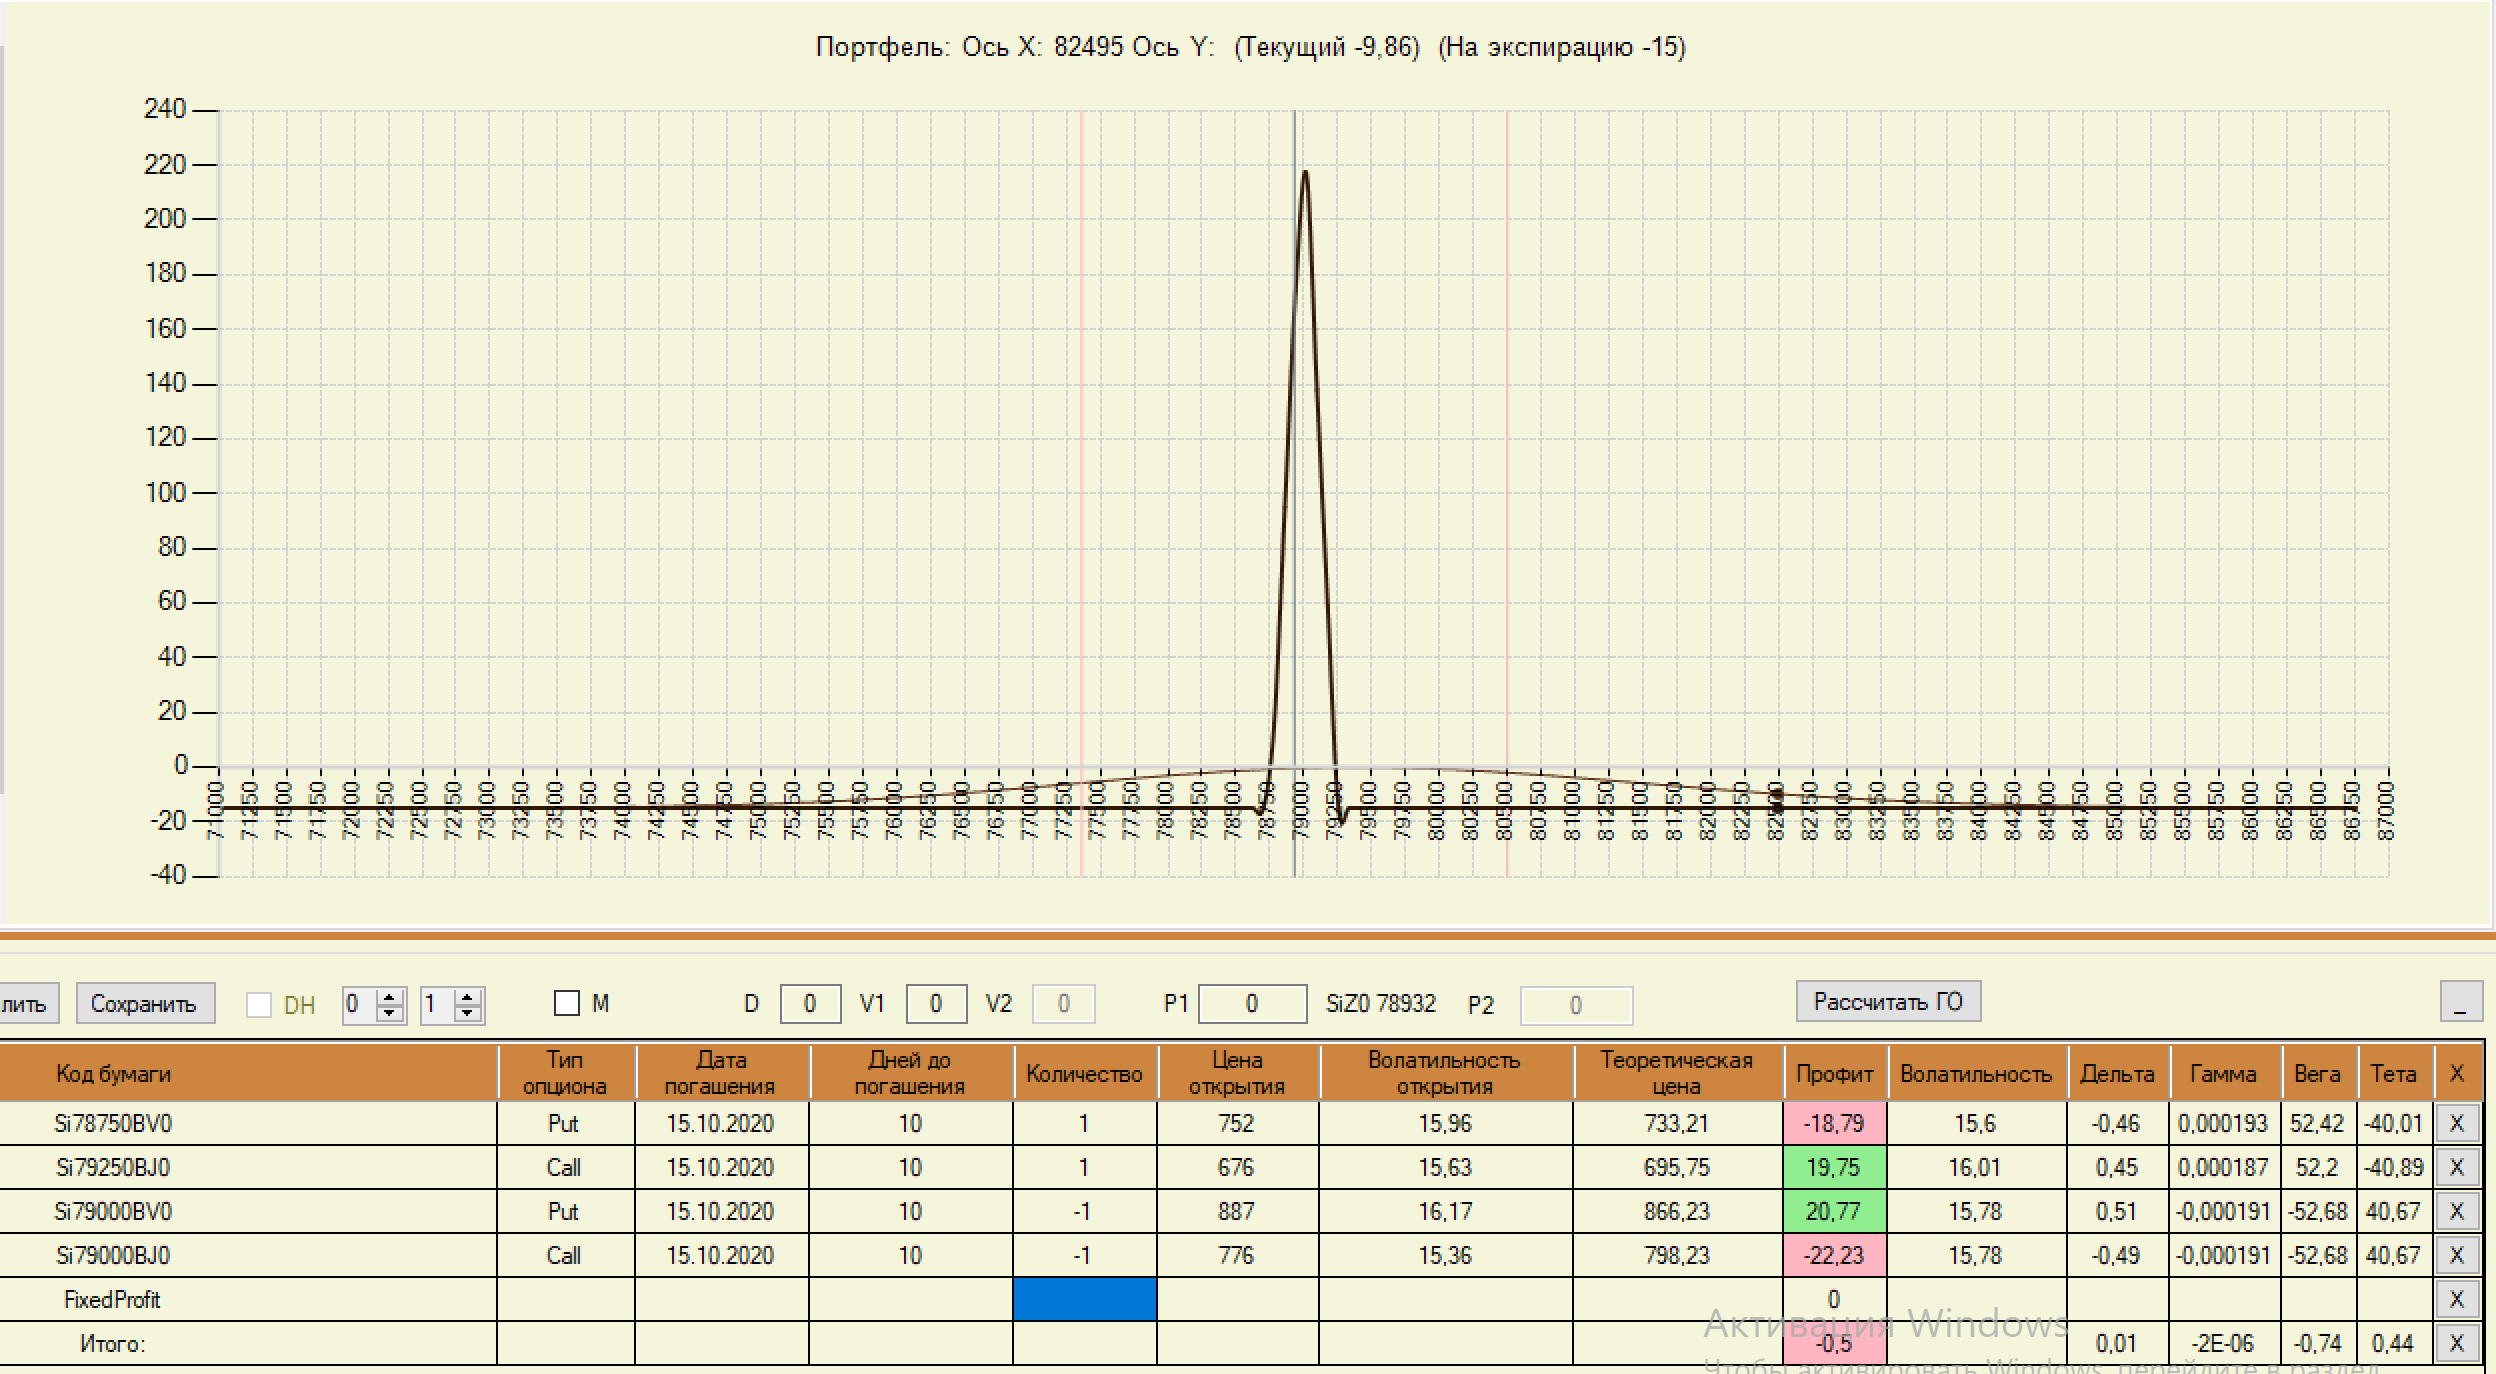Toggle the M checkbox
Screen dimensions: 2496x1374
tap(567, 1003)
